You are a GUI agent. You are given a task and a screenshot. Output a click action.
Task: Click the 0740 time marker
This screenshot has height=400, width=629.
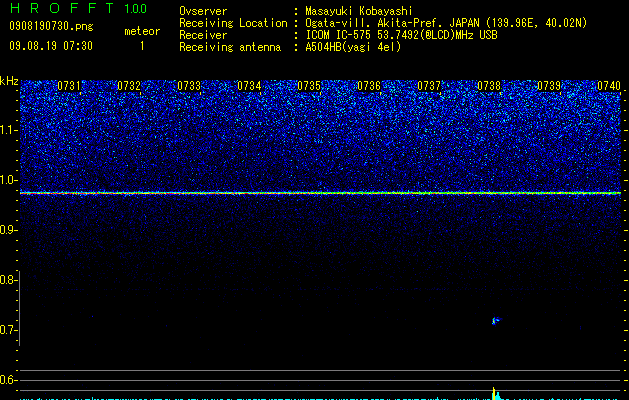point(609,86)
